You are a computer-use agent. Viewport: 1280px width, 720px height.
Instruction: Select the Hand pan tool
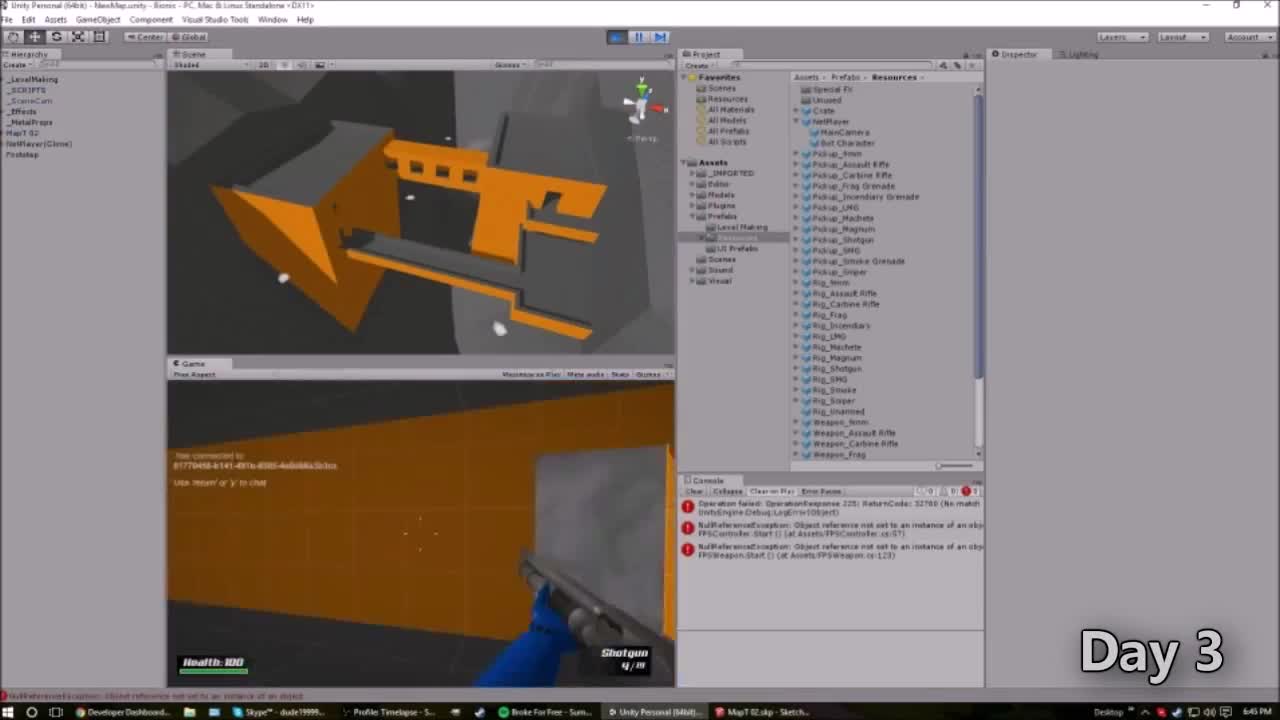[x=12, y=36]
